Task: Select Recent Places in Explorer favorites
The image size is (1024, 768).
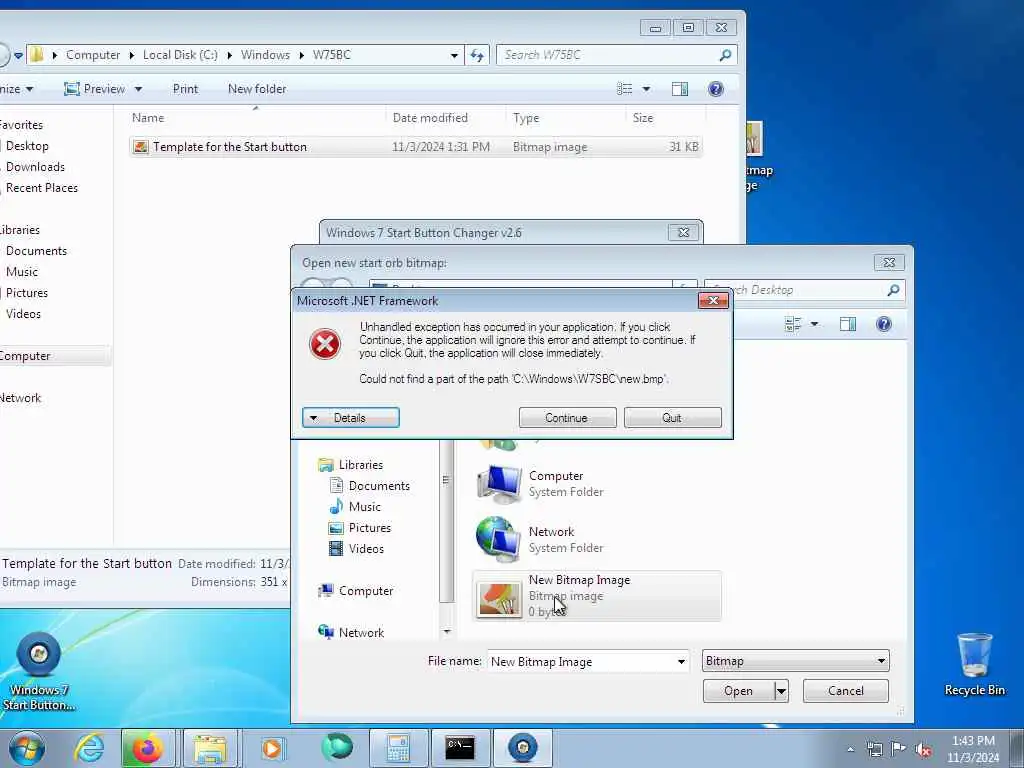Action: [41, 187]
